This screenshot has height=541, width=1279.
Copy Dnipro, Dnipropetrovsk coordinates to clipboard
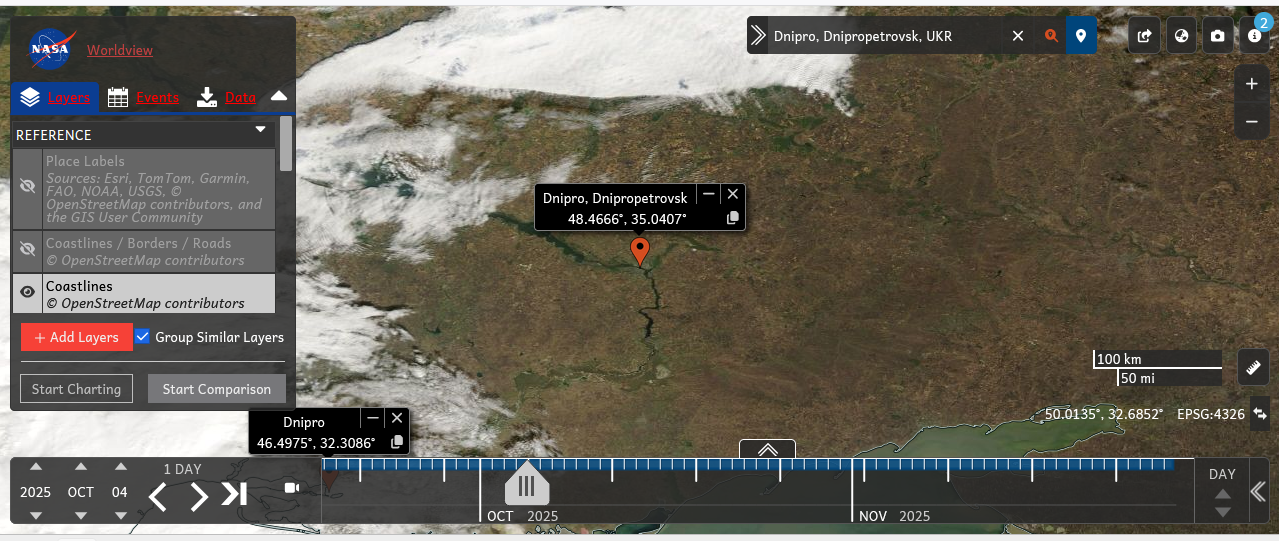coord(733,218)
